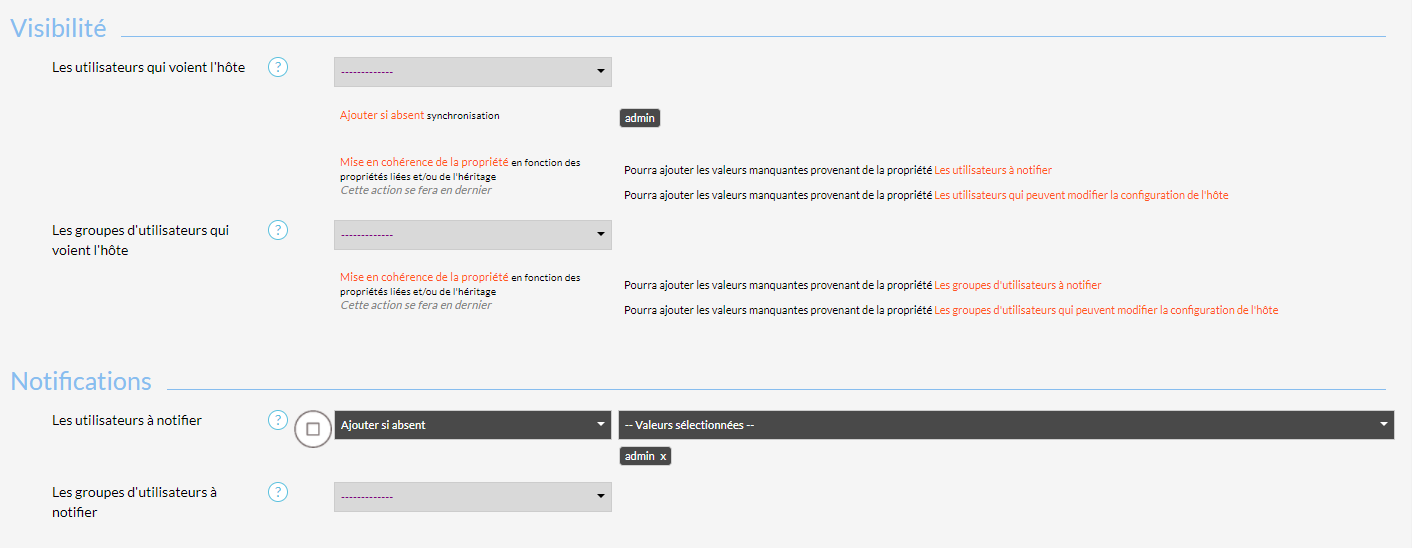Toggle the round checkbox beside "Ajouter si absent" dropdown

[x=313, y=429]
